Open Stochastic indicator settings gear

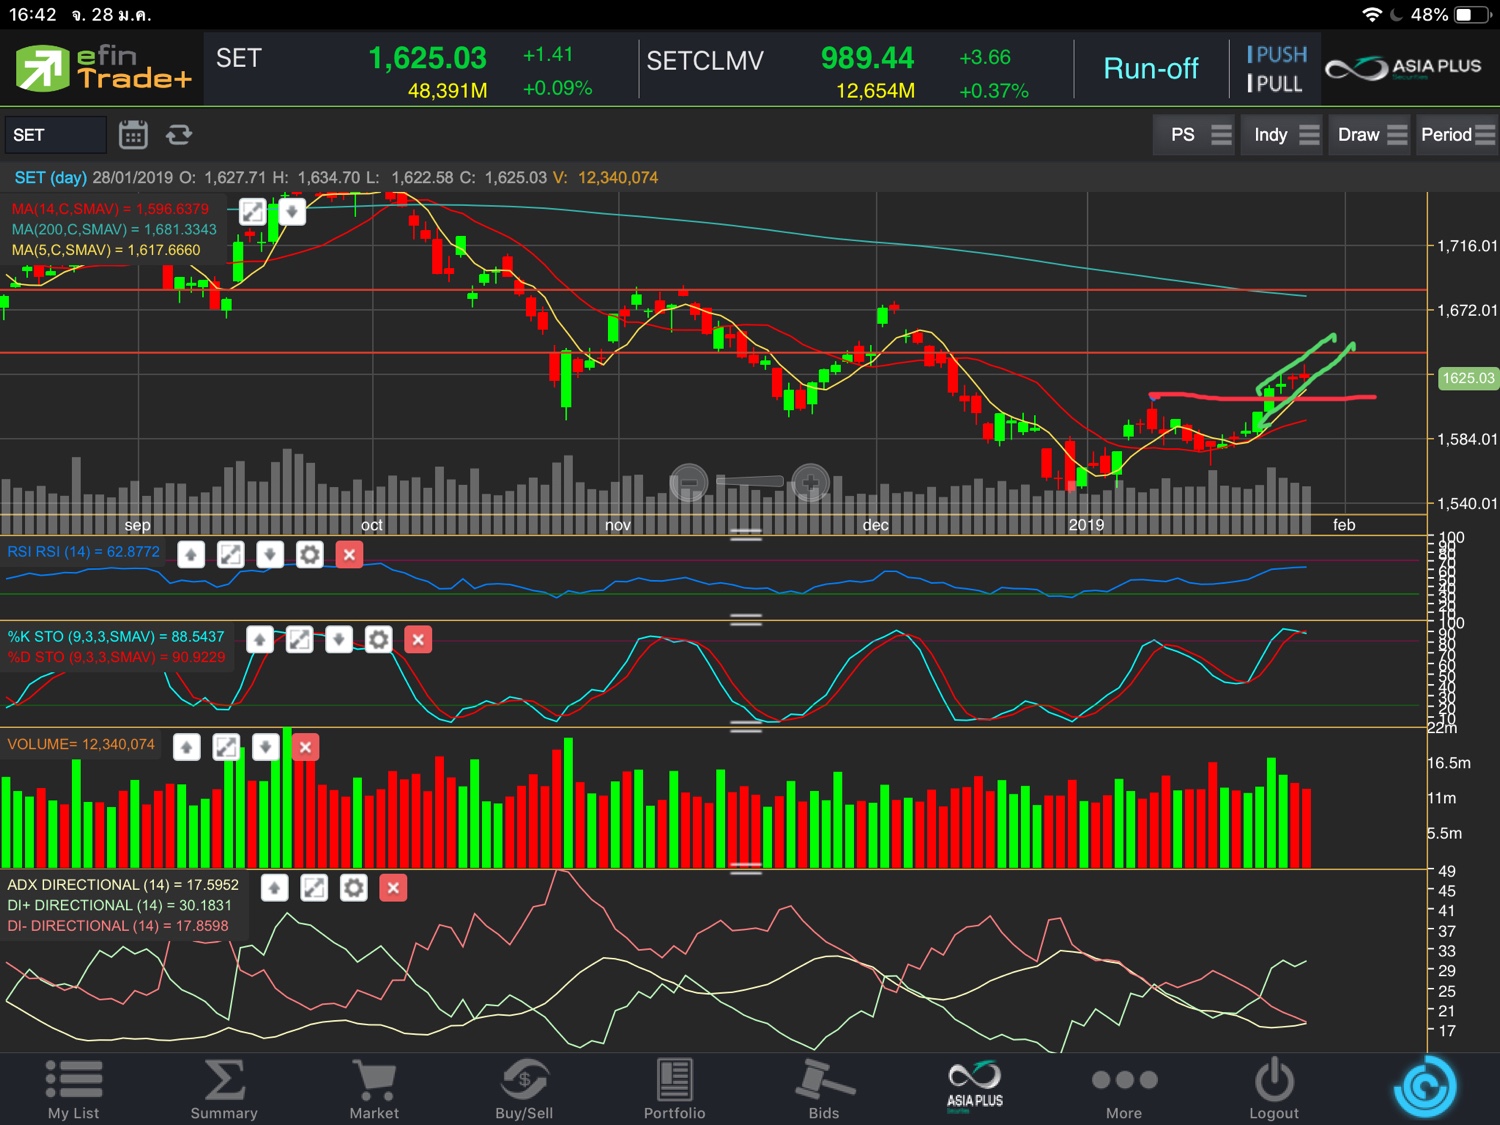pyautogui.click(x=378, y=640)
